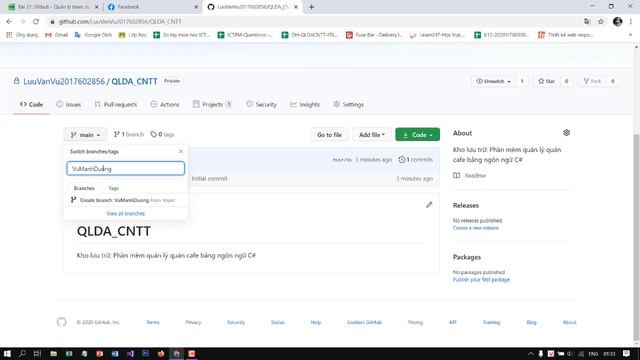Open the Security repository tab

[261, 104]
